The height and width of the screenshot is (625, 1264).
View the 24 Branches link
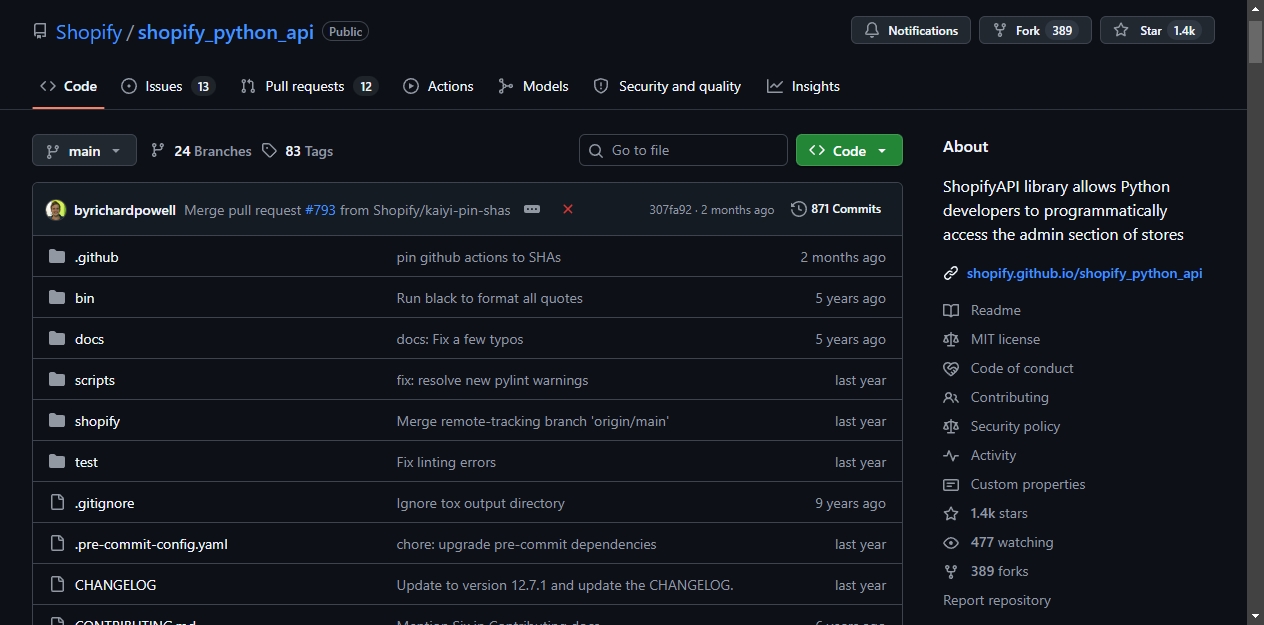click(x=201, y=151)
